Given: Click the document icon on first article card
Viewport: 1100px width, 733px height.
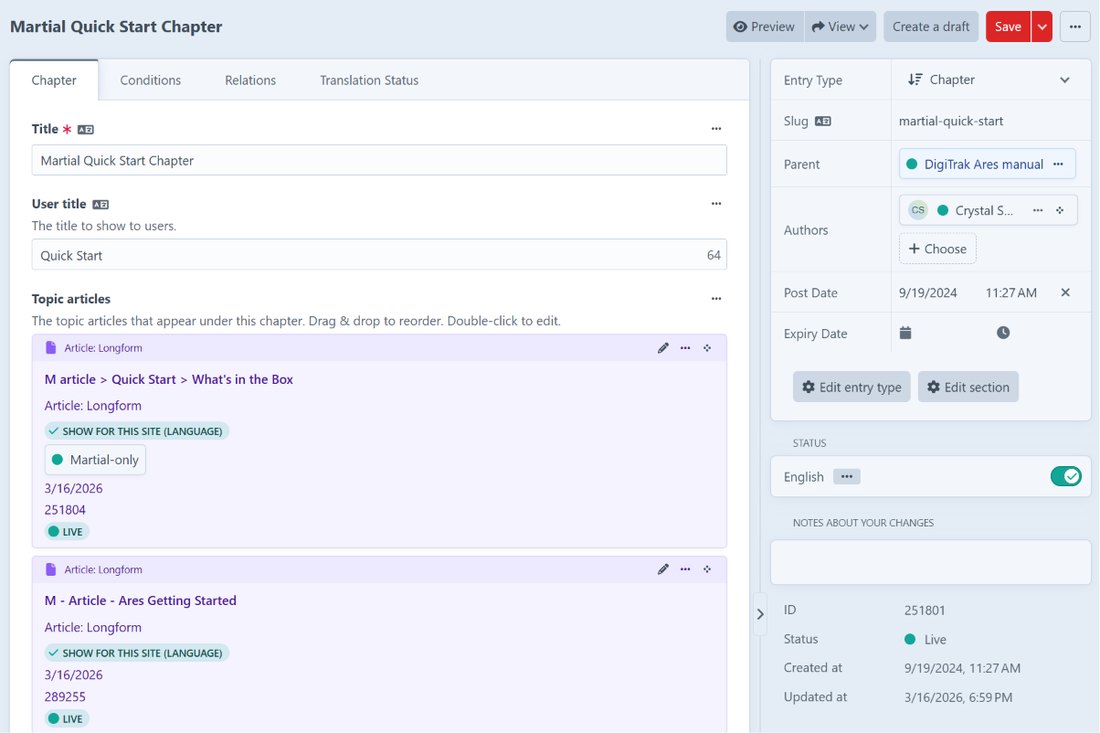Looking at the screenshot, I should 51,348.
